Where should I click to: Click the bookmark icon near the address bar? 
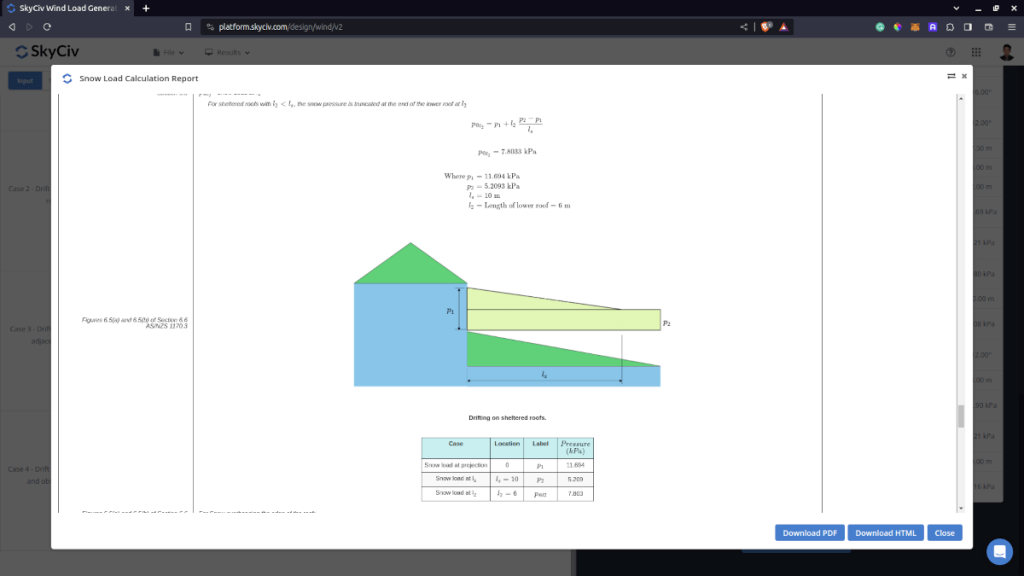click(188, 27)
